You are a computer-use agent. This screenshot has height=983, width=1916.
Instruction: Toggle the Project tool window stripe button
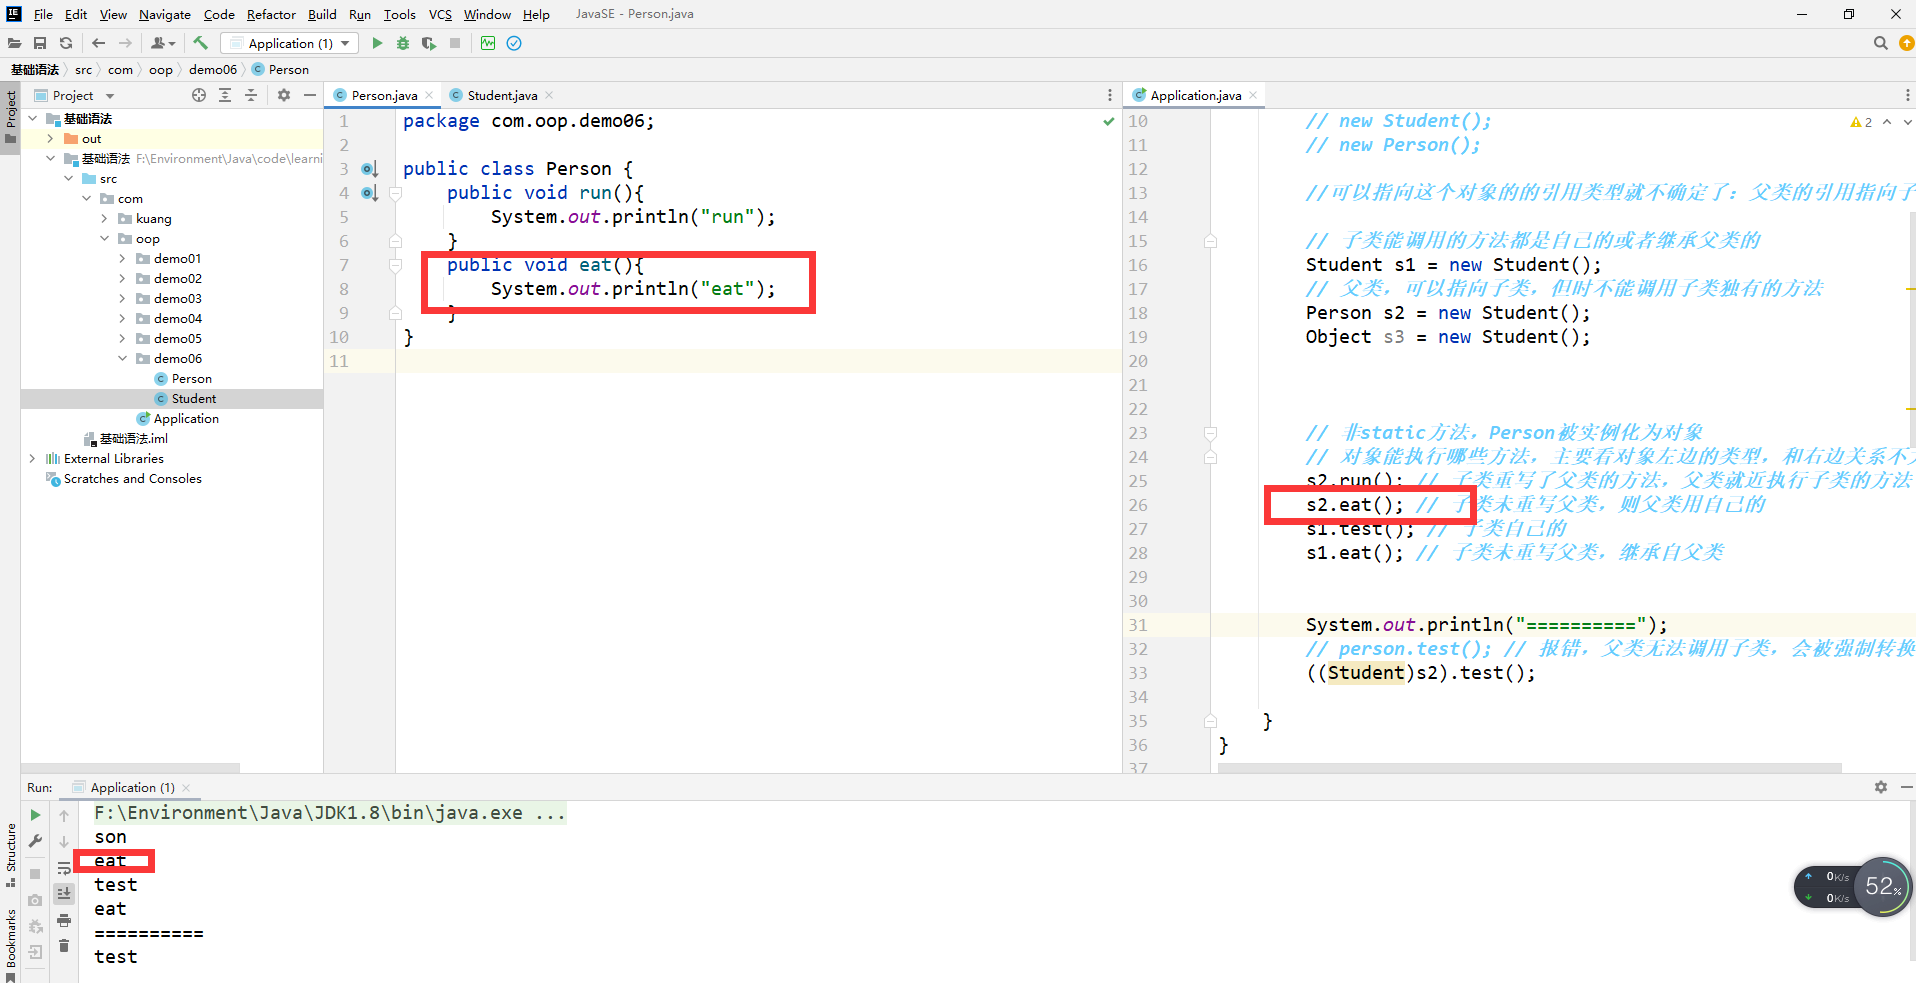10,116
